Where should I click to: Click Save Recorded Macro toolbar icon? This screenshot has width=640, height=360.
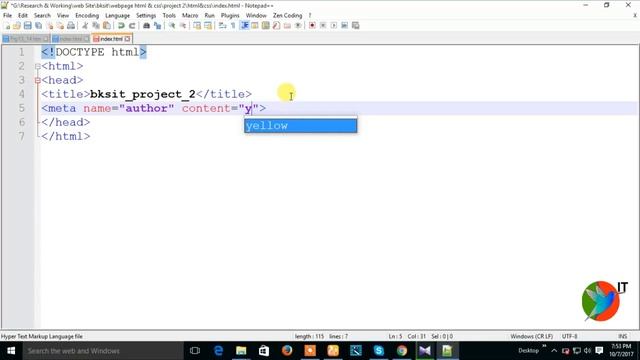[x=356, y=25]
